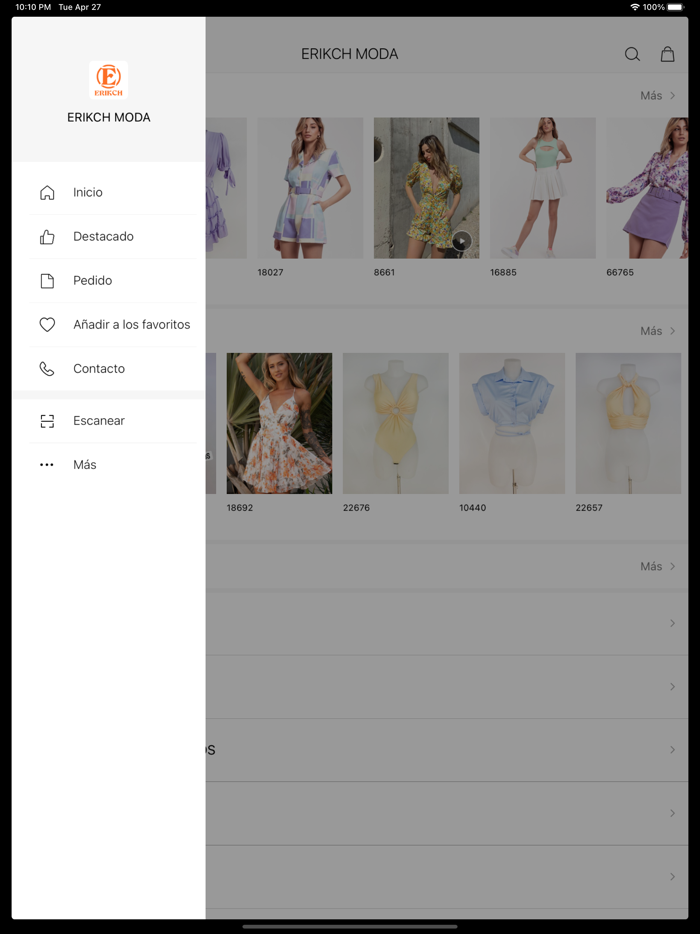Open yellow halter top thumbnail 22657
The height and width of the screenshot is (934, 700).
coord(628,423)
